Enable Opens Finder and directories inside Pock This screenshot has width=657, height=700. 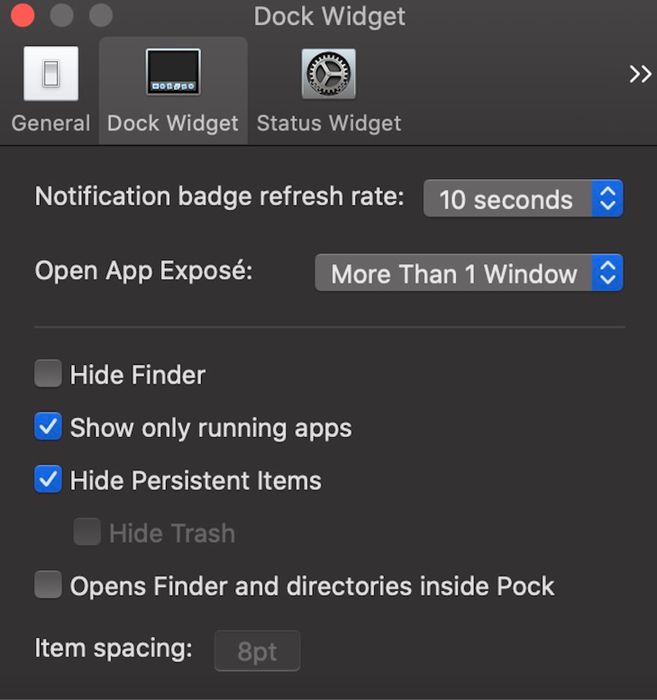48,585
